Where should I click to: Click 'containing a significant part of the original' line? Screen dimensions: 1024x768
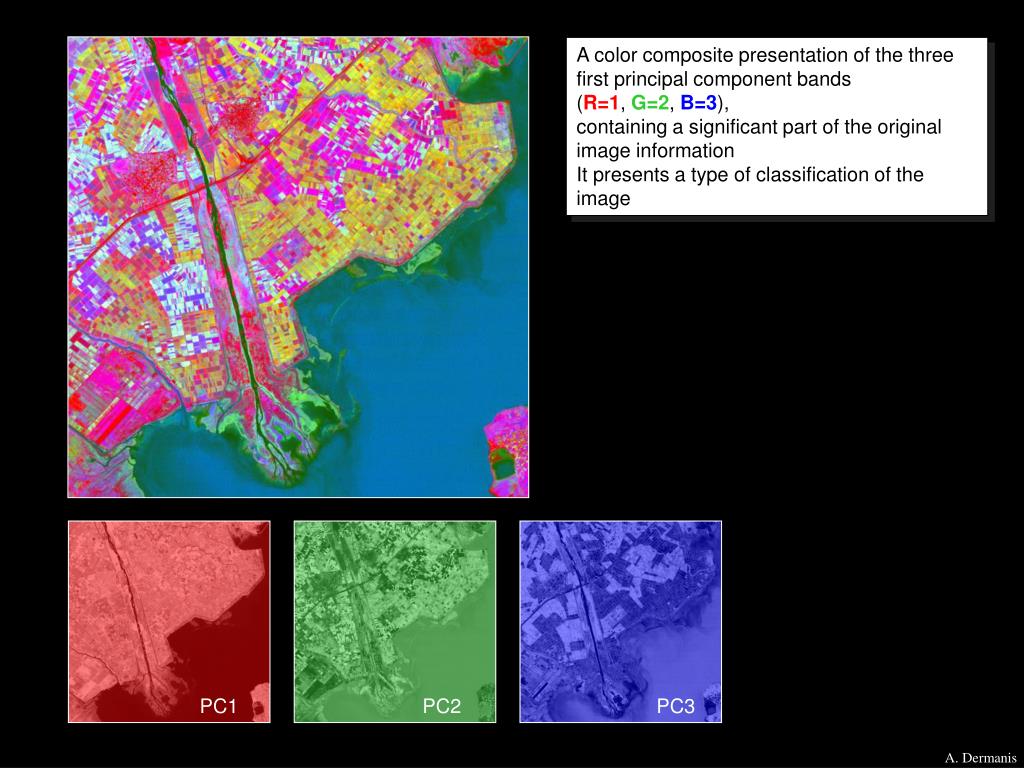pyautogui.click(x=759, y=127)
